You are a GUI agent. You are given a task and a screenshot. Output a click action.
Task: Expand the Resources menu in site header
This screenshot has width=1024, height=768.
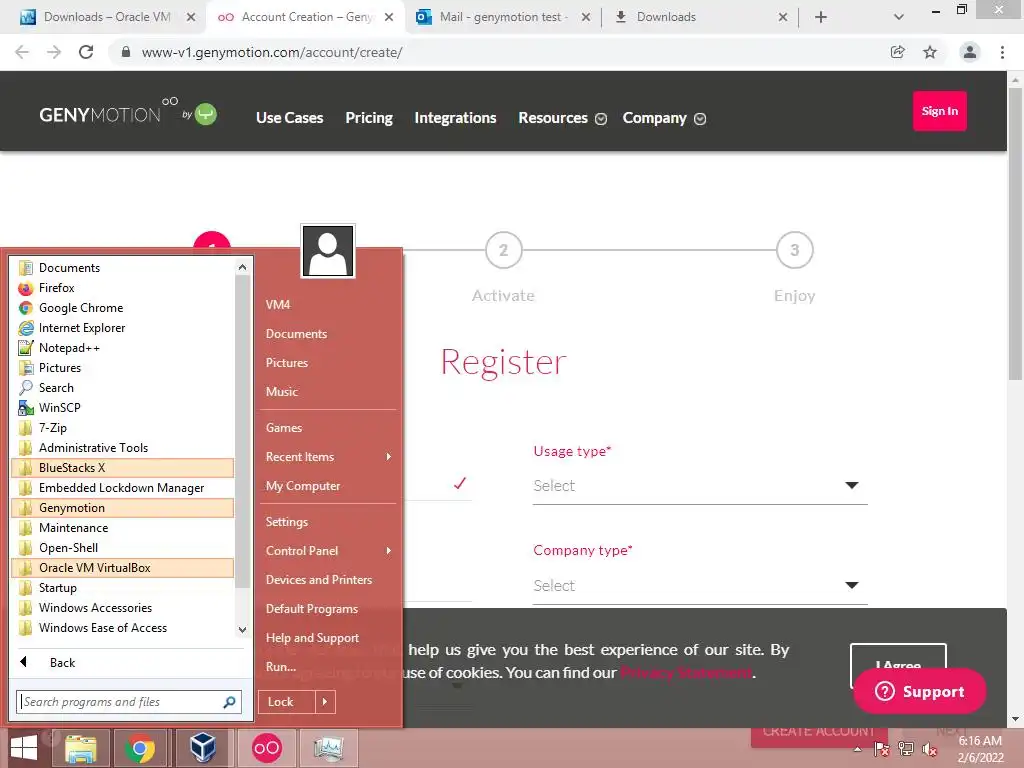[x=562, y=118]
